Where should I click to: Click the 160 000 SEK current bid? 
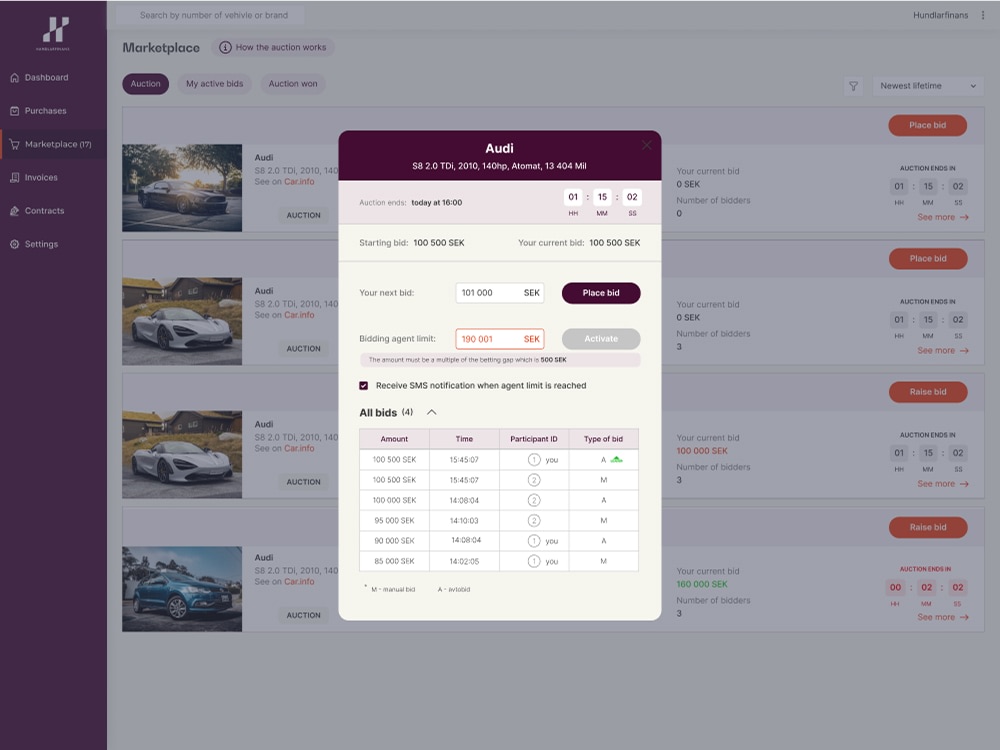coord(702,584)
